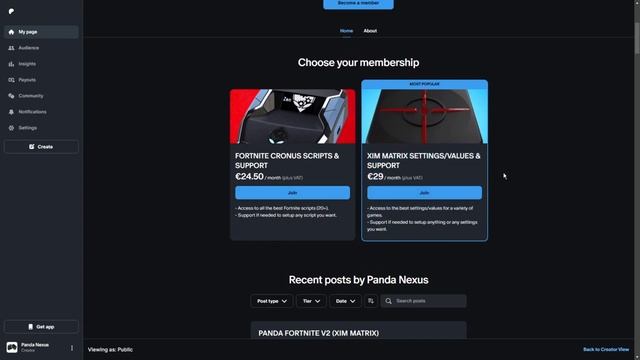Open the three-dot menu beside Panda Nexus

coord(72,348)
